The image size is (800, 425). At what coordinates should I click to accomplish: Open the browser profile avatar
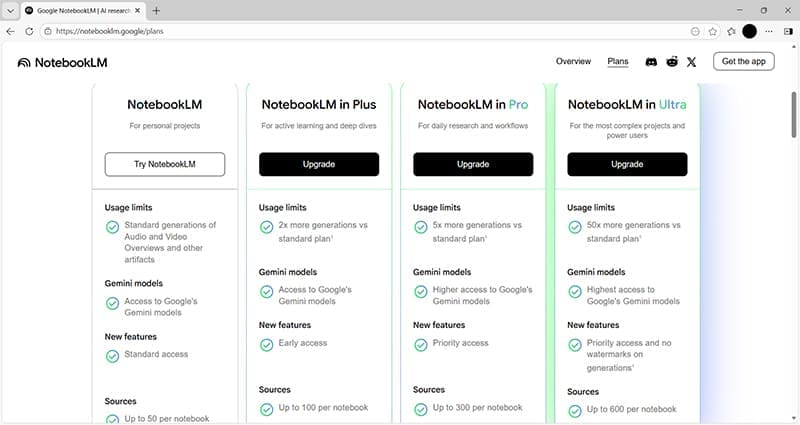click(x=749, y=31)
